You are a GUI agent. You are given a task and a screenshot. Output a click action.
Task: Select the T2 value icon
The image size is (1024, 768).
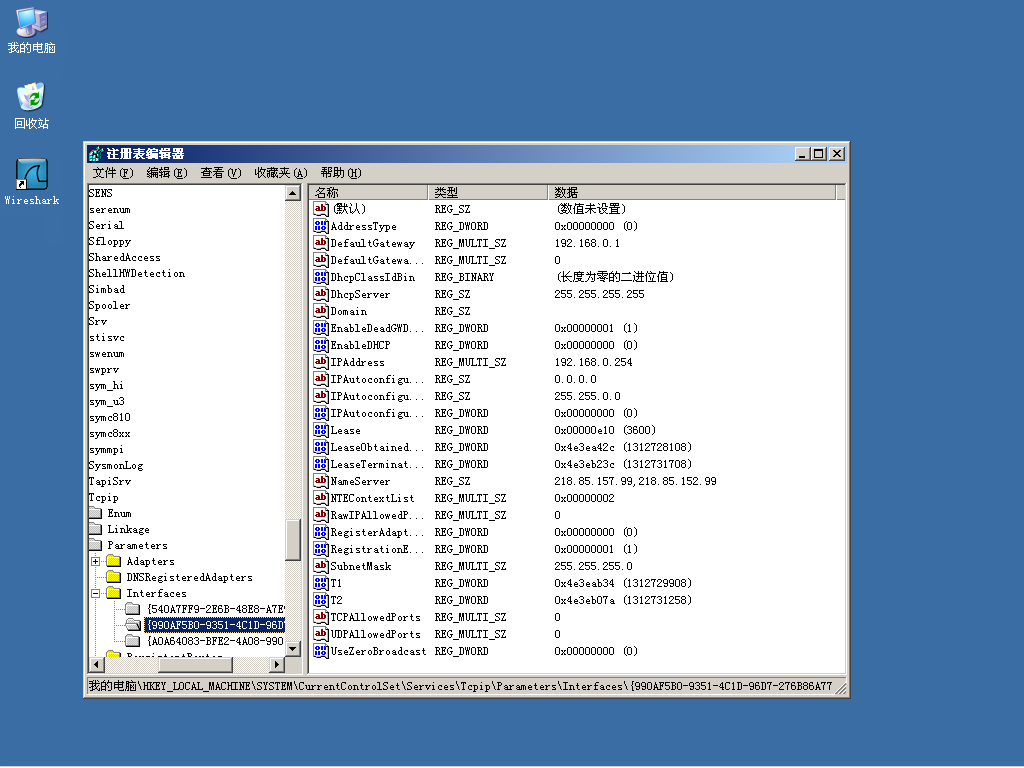321,600
